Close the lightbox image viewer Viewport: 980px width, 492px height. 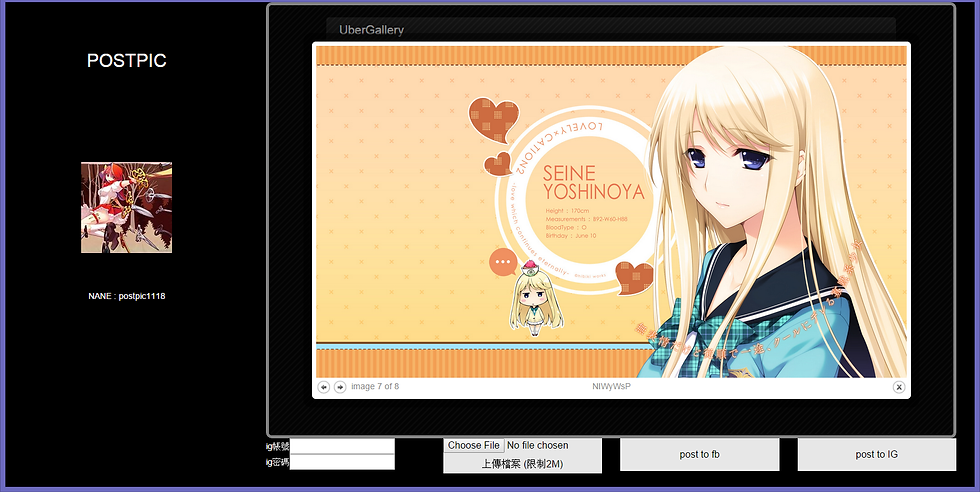(x=899, y=387)
